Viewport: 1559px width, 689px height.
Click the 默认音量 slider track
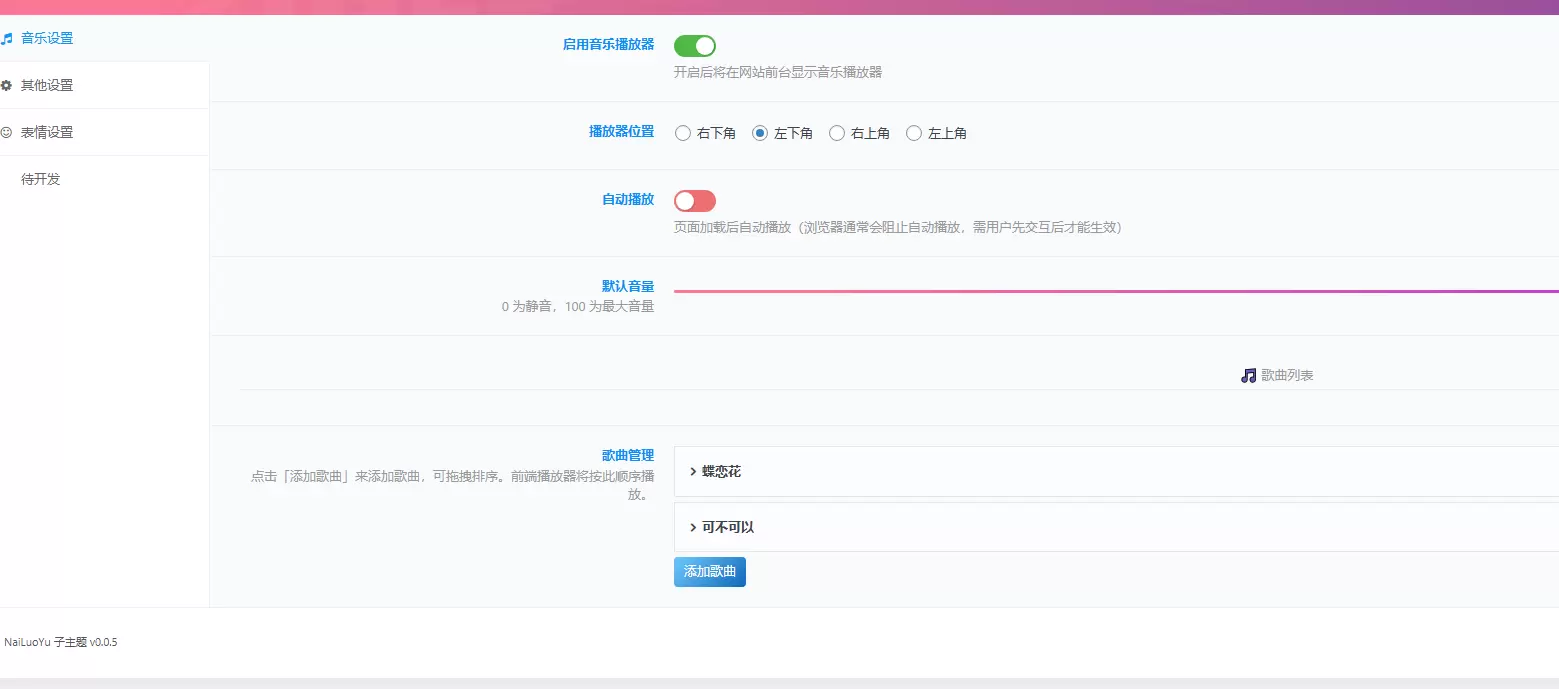1116,291
